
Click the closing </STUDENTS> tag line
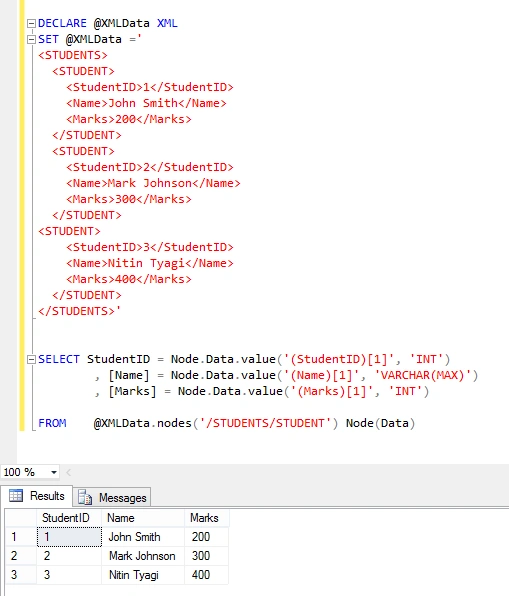pos(79,311)
